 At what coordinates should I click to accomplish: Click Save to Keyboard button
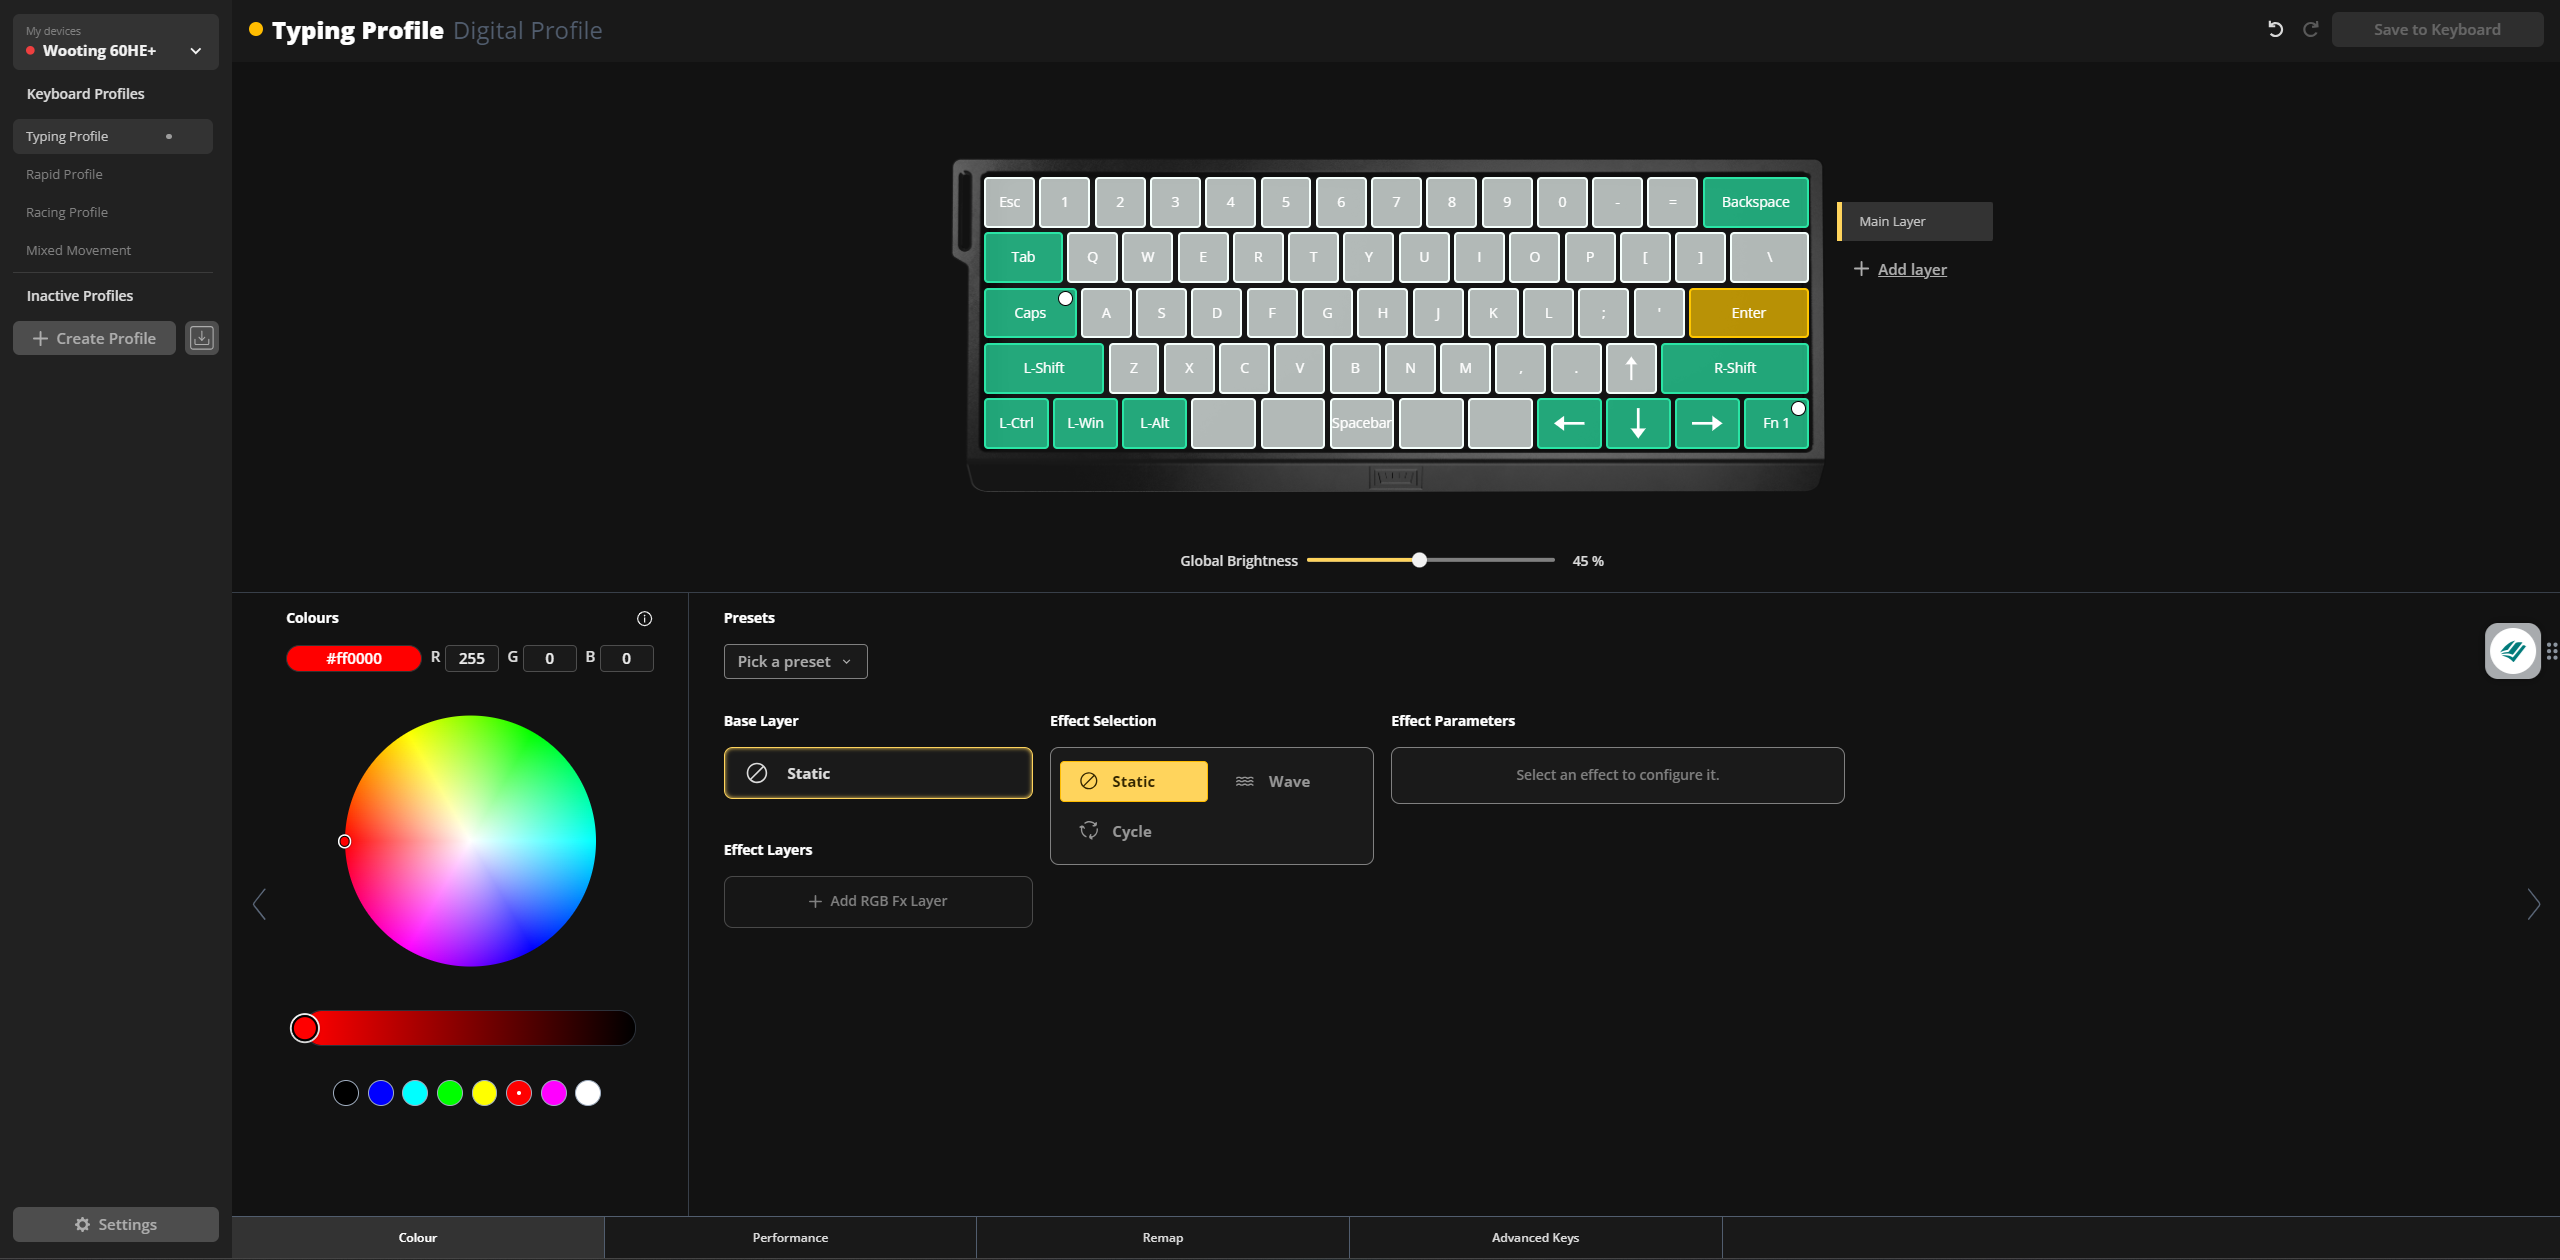[2437, 30]
